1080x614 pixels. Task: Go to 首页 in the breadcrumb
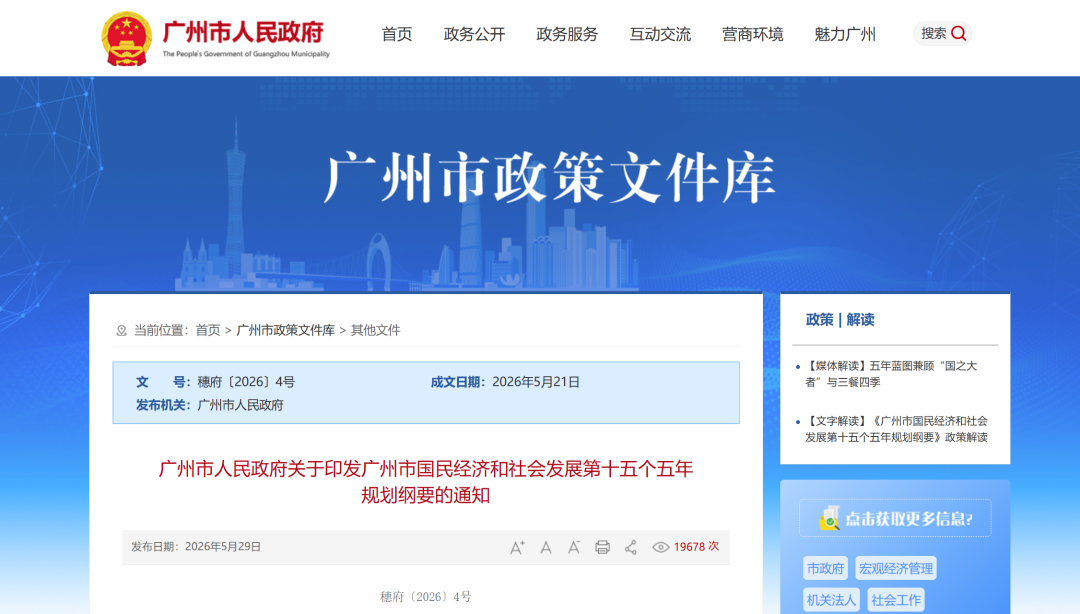[207, 330]
